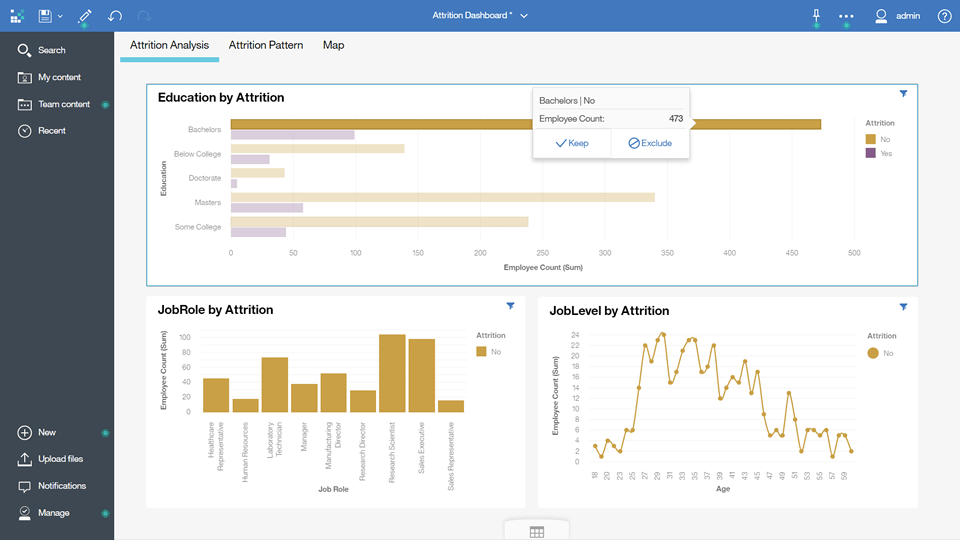Open the admin user menu
This screenshot has height=540, width=960.
point(897,16)
